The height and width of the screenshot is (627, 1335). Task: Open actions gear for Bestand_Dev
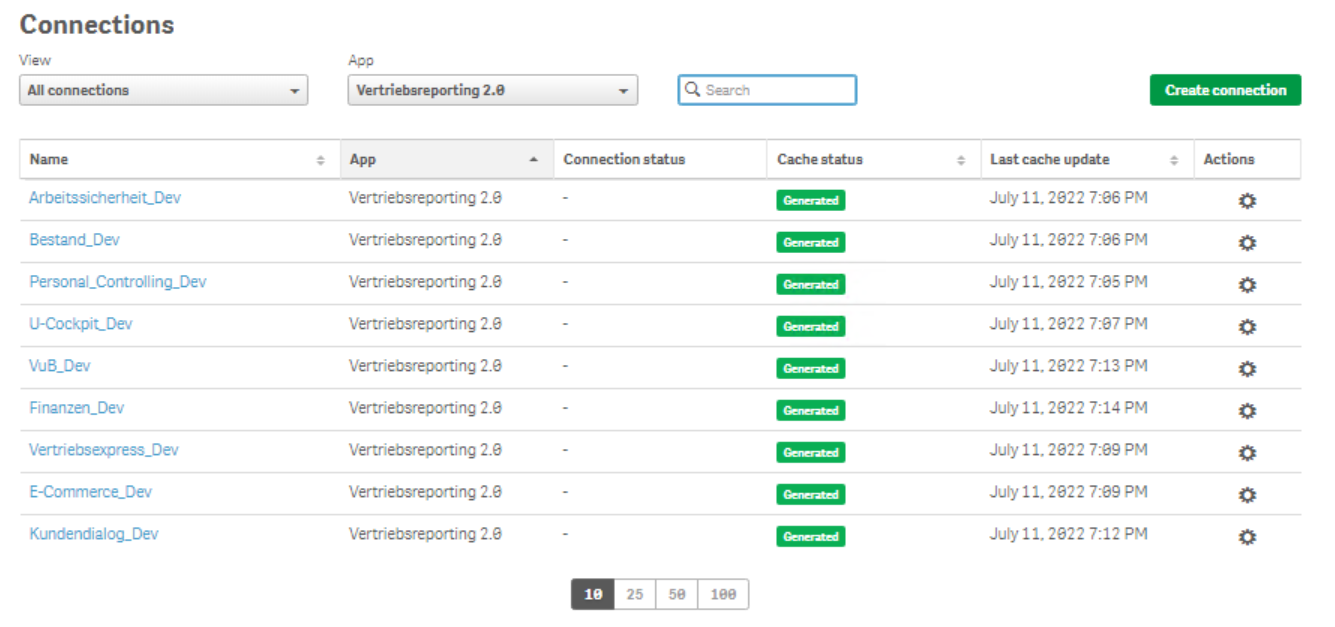tap(1247, 243)
